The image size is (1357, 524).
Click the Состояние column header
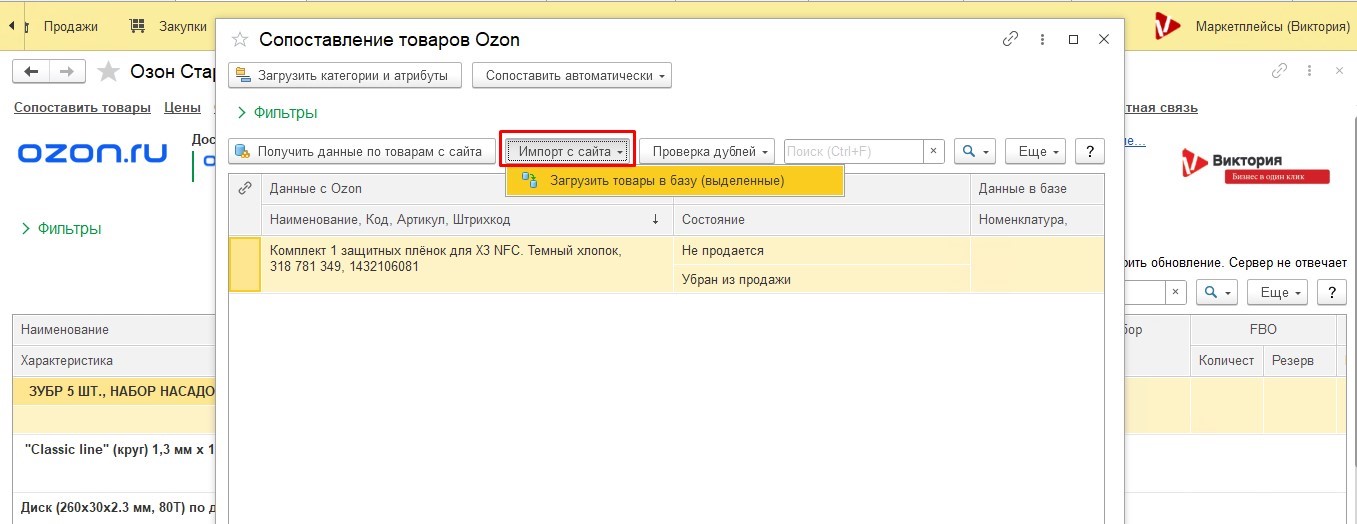tap(821, 219)
